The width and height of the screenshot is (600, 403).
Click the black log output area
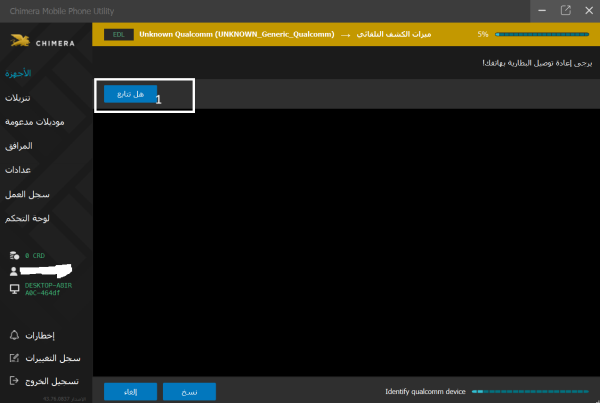point(346,242)
